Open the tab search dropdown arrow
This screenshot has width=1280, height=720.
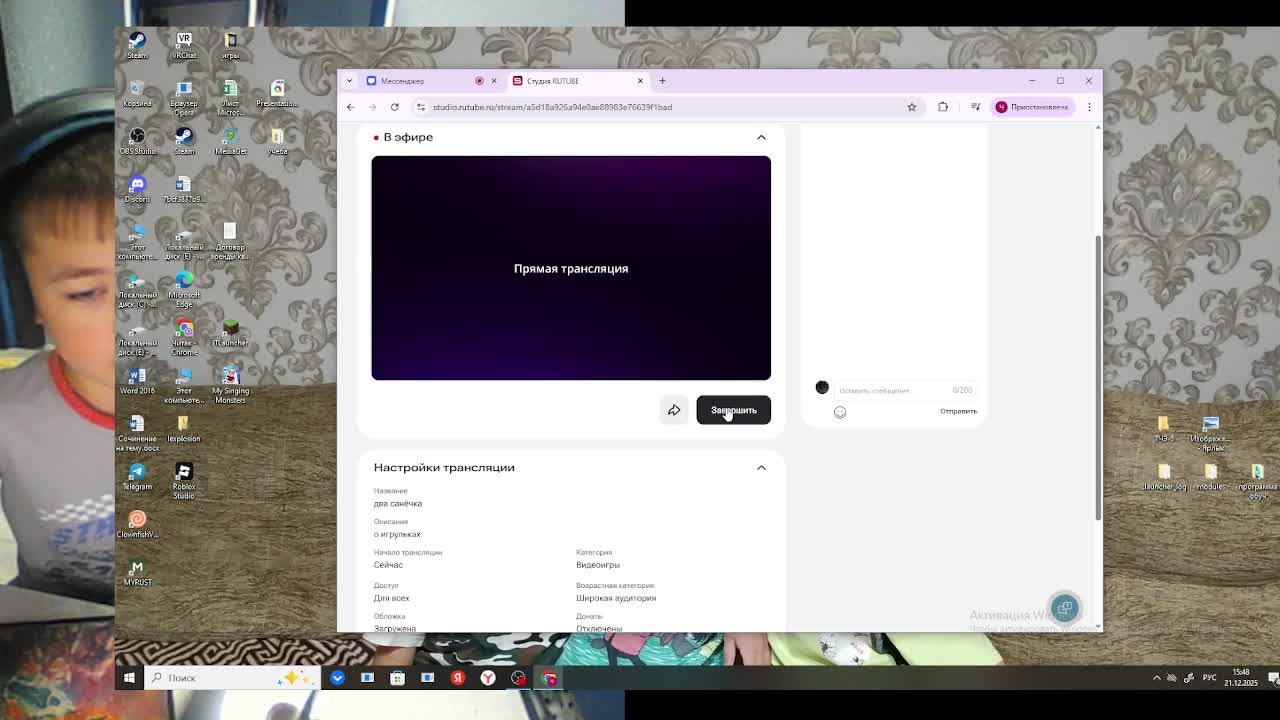tap(349, 81)
